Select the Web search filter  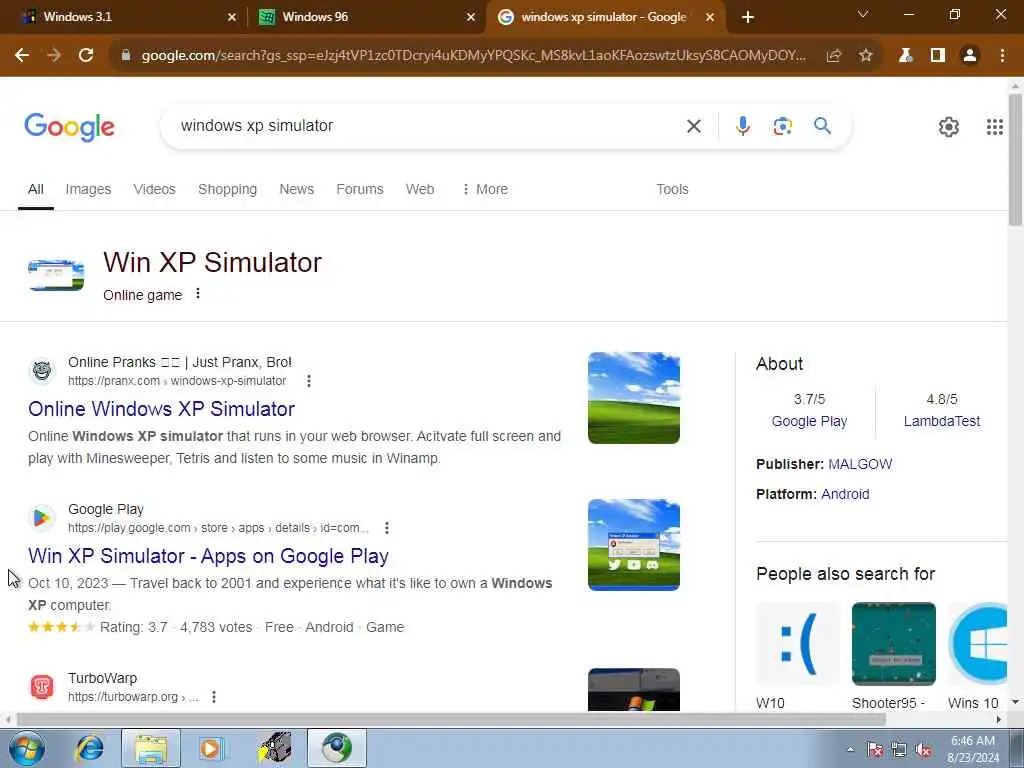coord(420,189)
